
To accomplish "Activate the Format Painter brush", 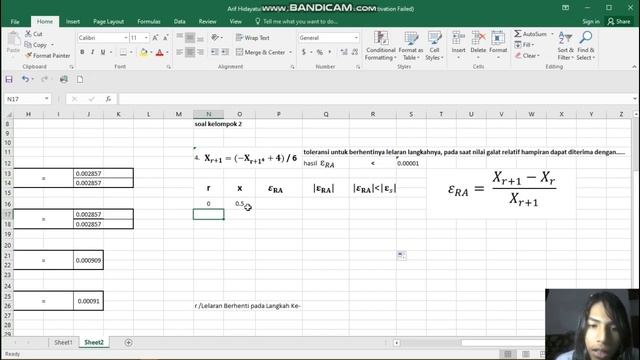I will click(47, 56).
